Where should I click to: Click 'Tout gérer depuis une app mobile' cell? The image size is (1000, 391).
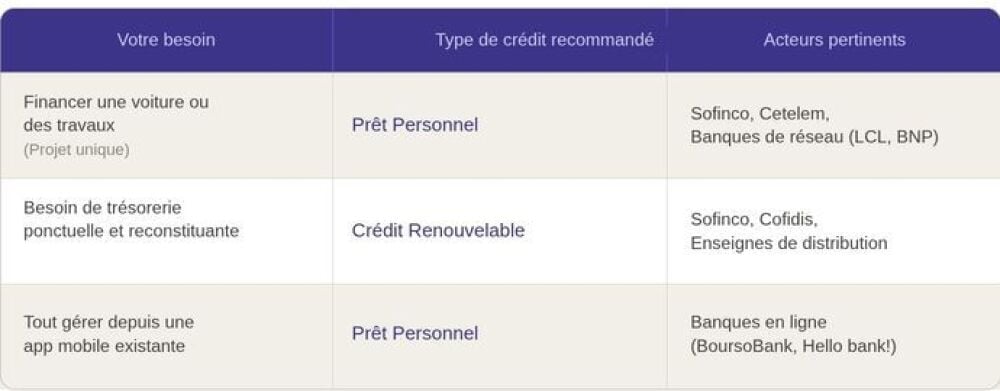[108, 334]
